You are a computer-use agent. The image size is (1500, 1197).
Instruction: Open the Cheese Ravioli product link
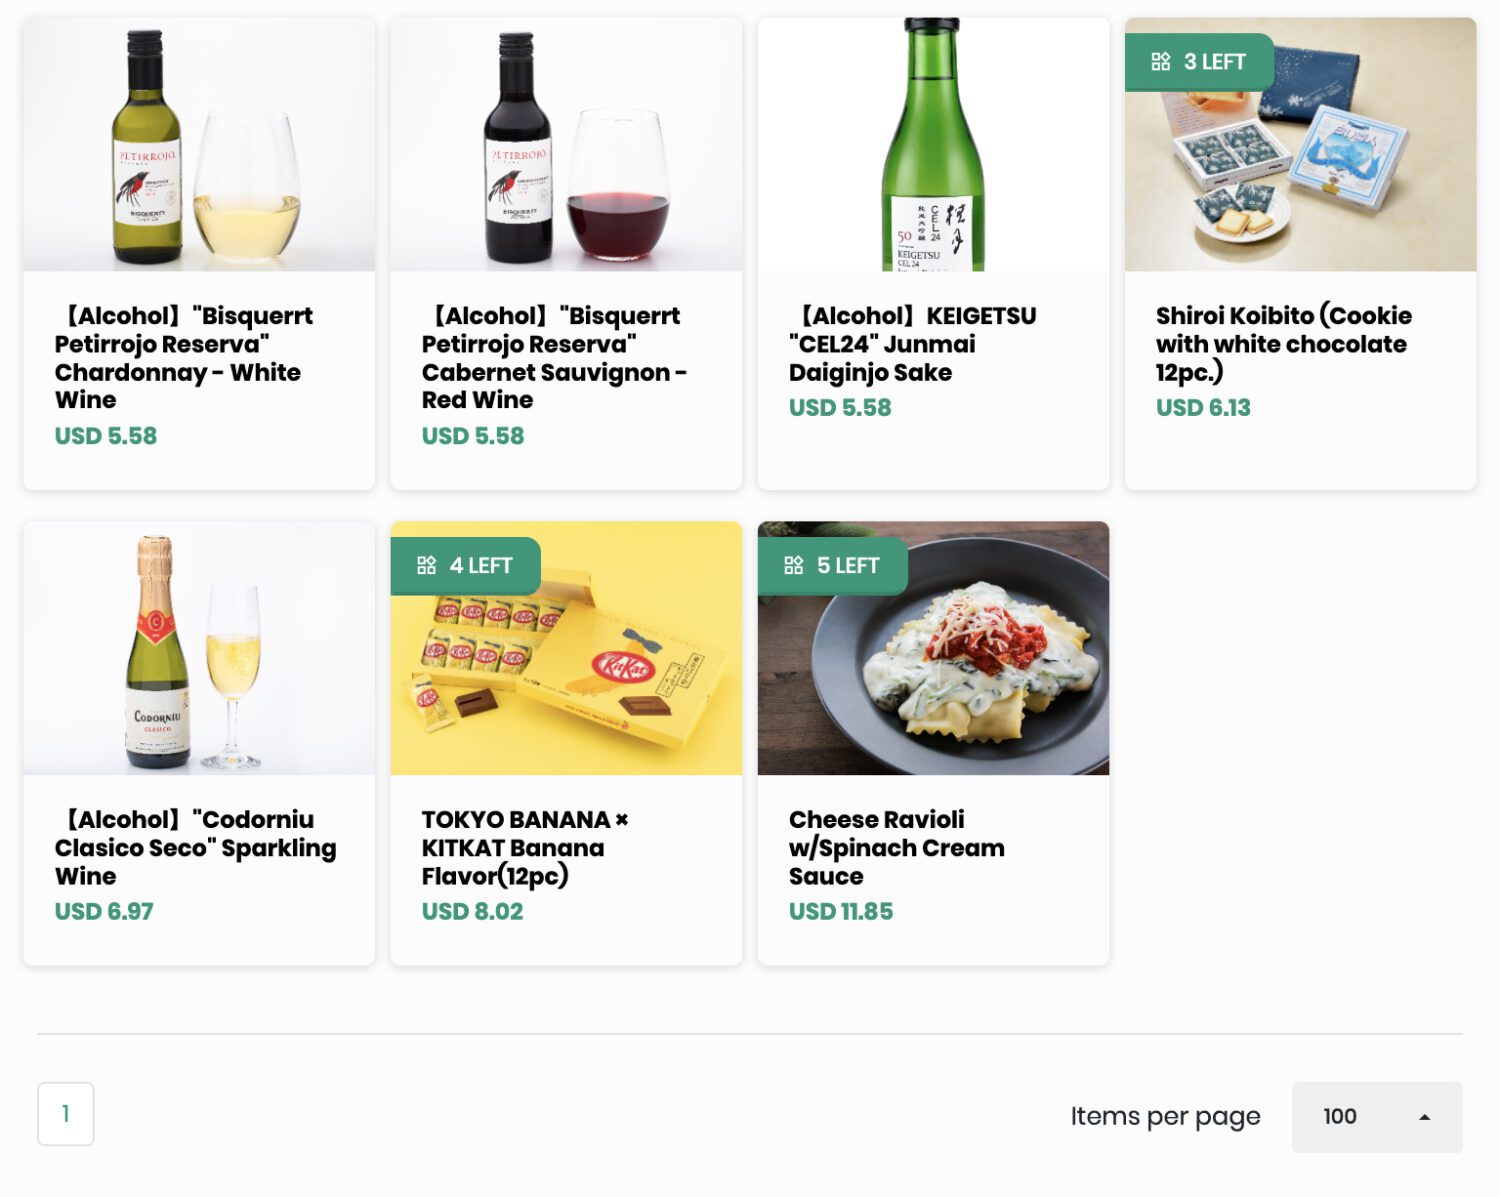(x=896, y=848)
